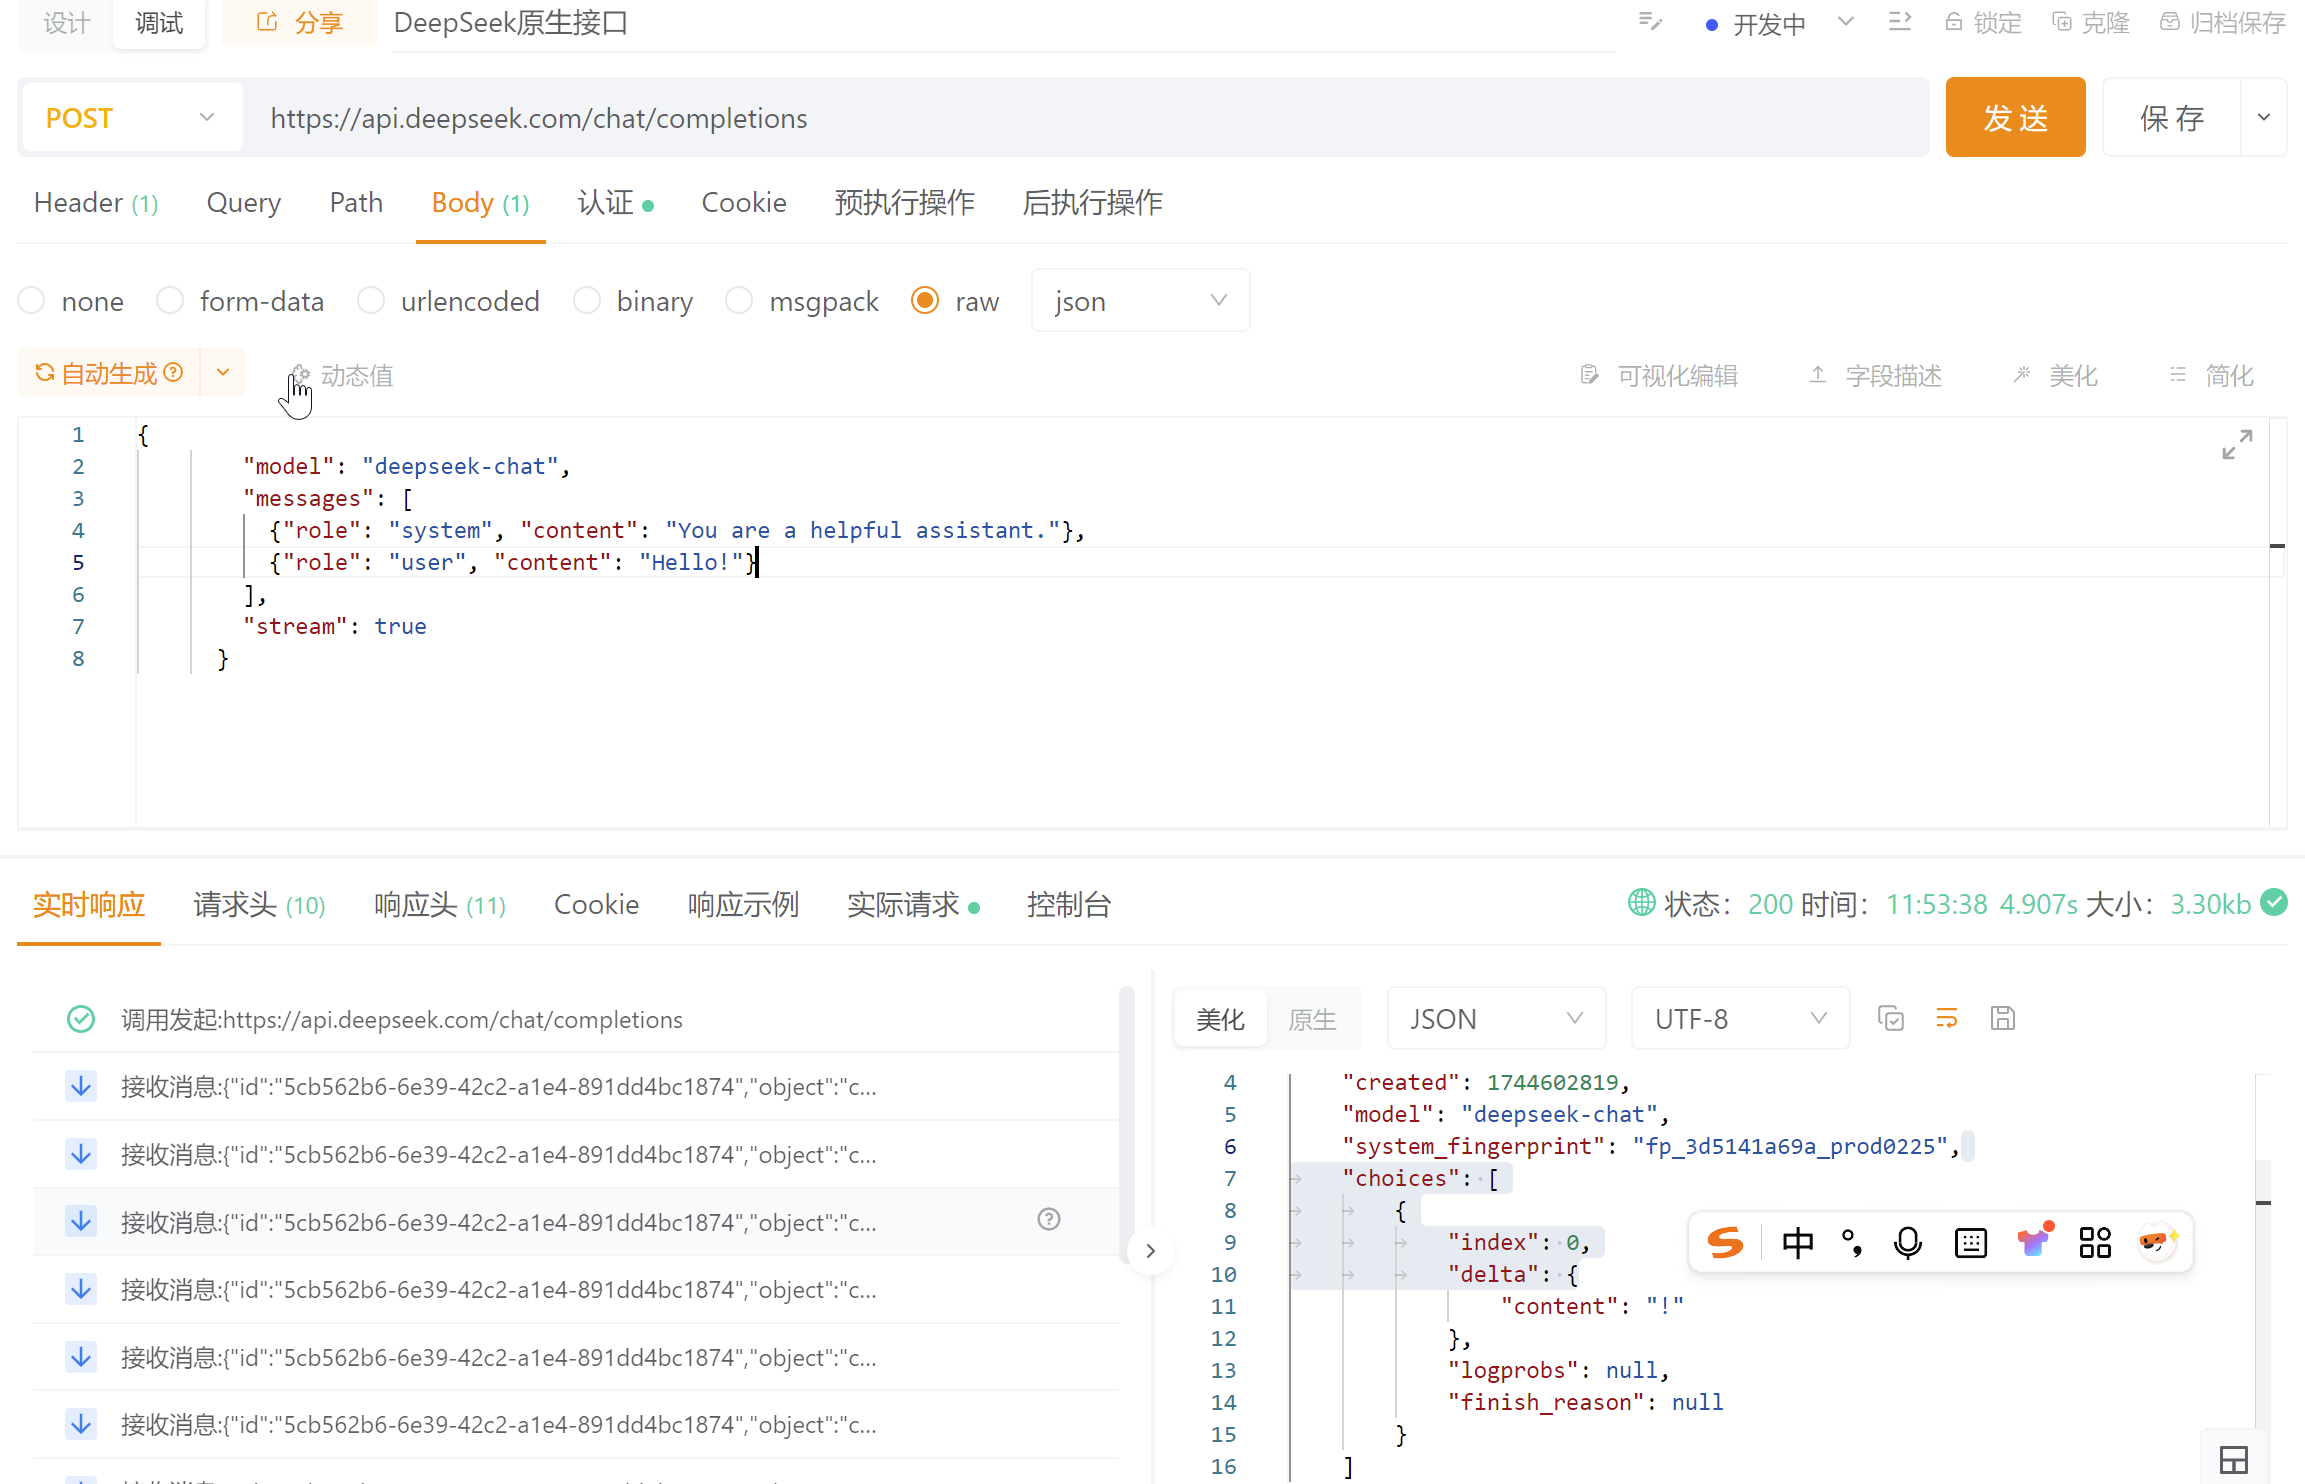This screenshot has width=2305, height=1484.
Task: Collapse the message list panel arrow
Action: coord(1150,1250)
